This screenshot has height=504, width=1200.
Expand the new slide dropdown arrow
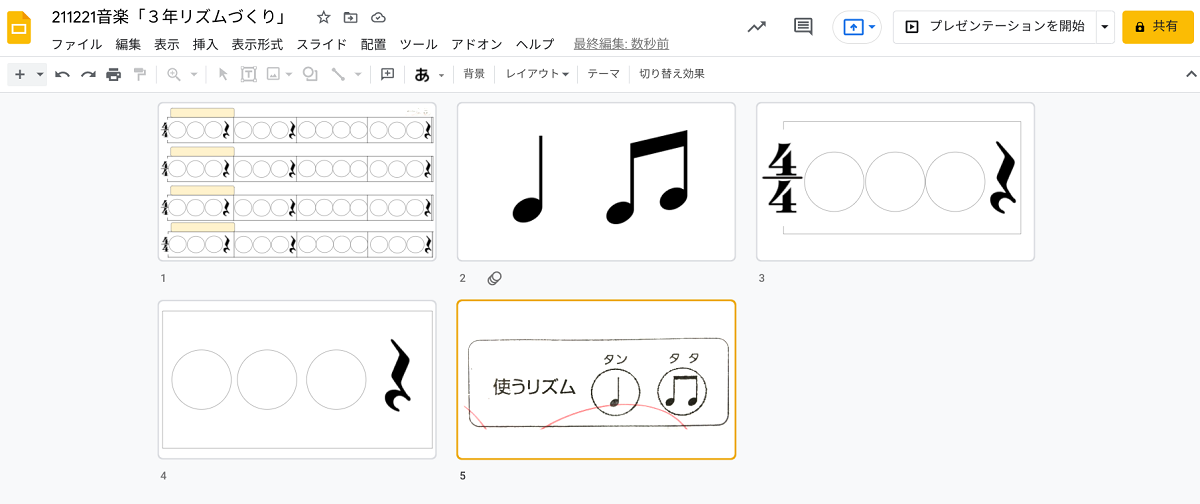point(40,74)
